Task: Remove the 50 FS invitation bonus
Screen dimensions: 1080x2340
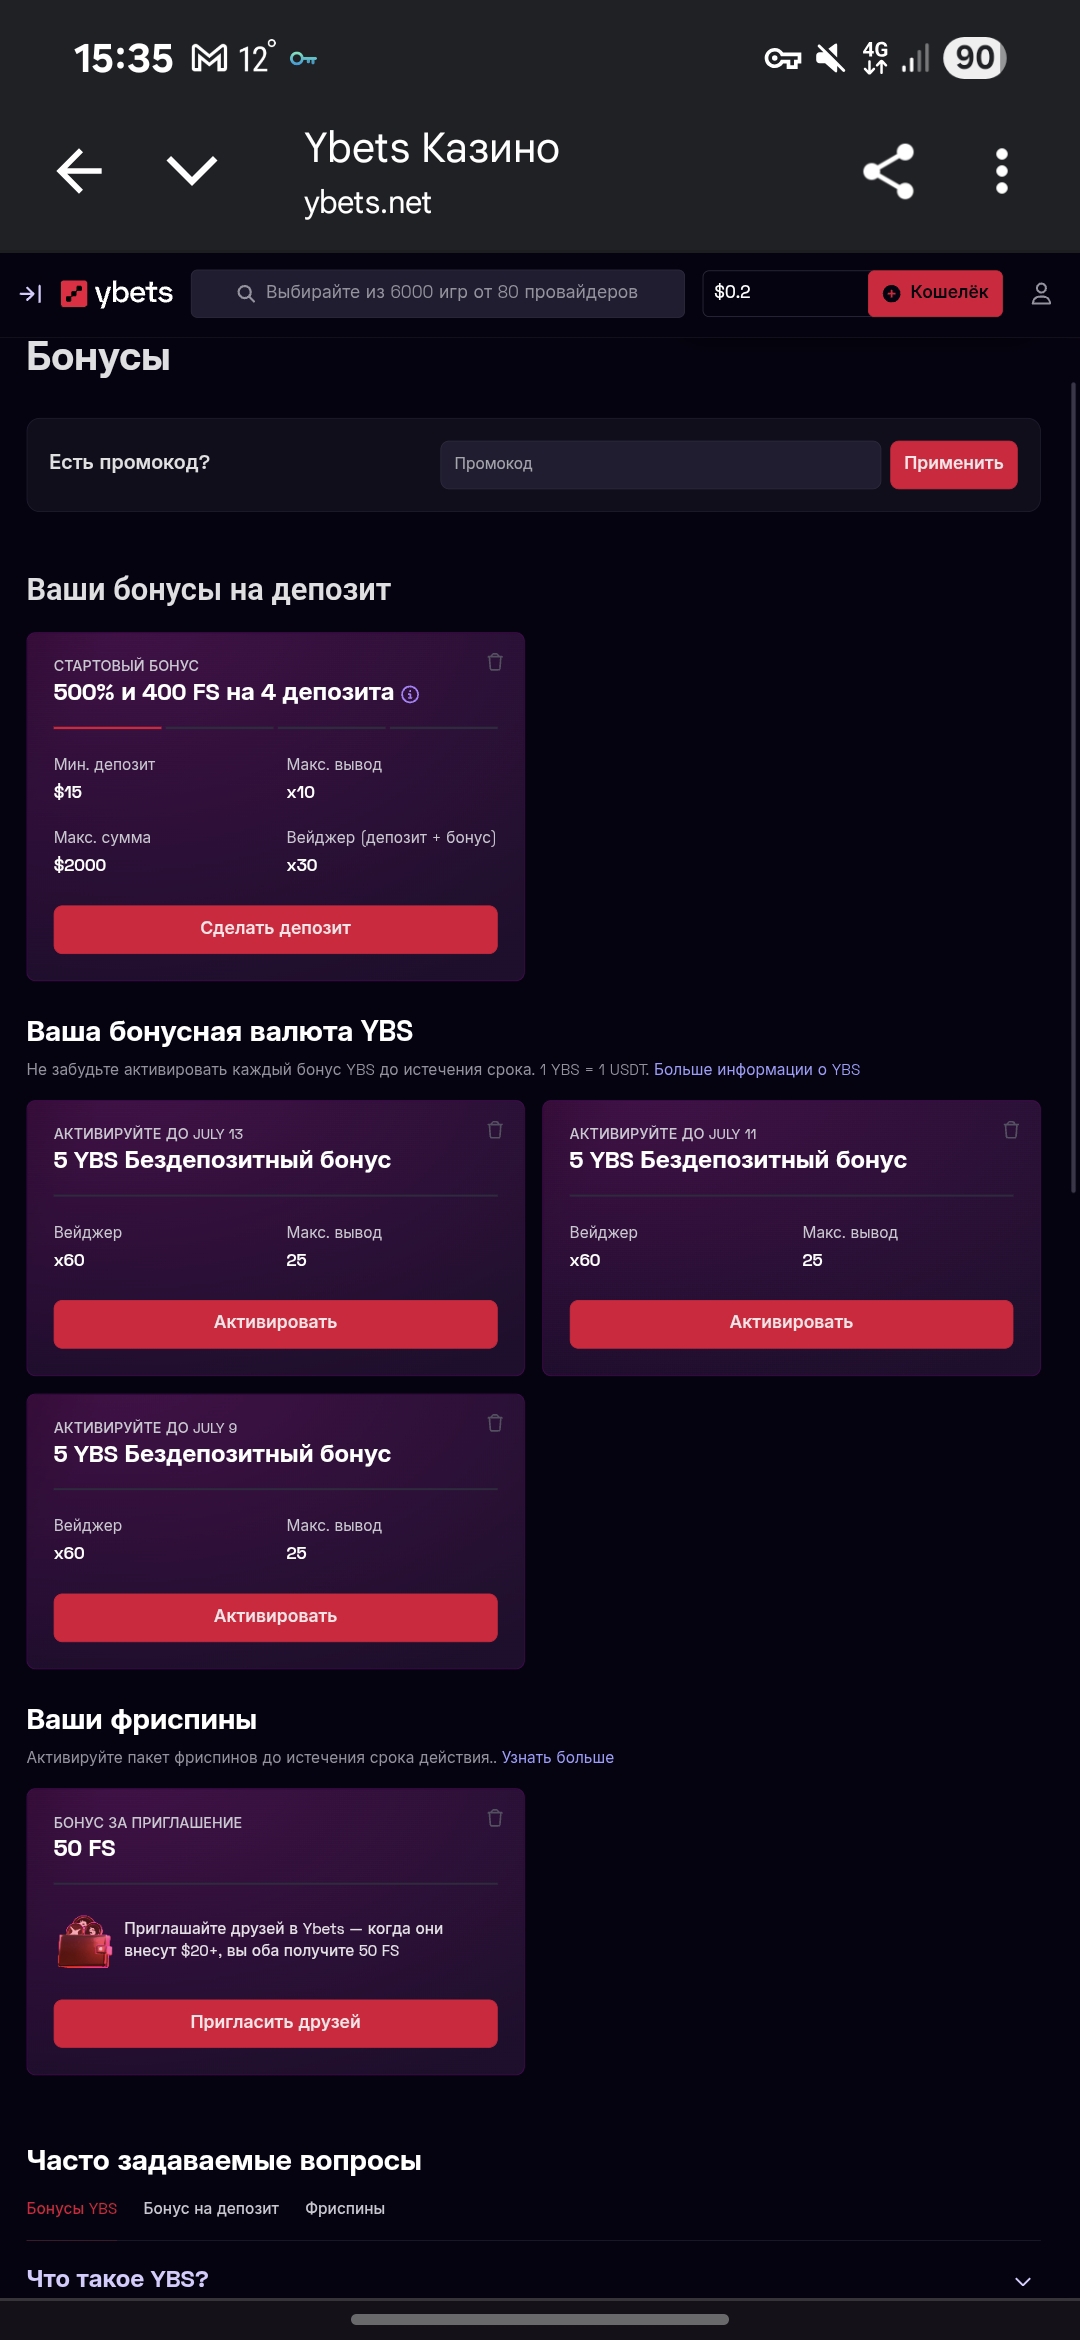Action: pyautogui.click(x=495, y=1818)
